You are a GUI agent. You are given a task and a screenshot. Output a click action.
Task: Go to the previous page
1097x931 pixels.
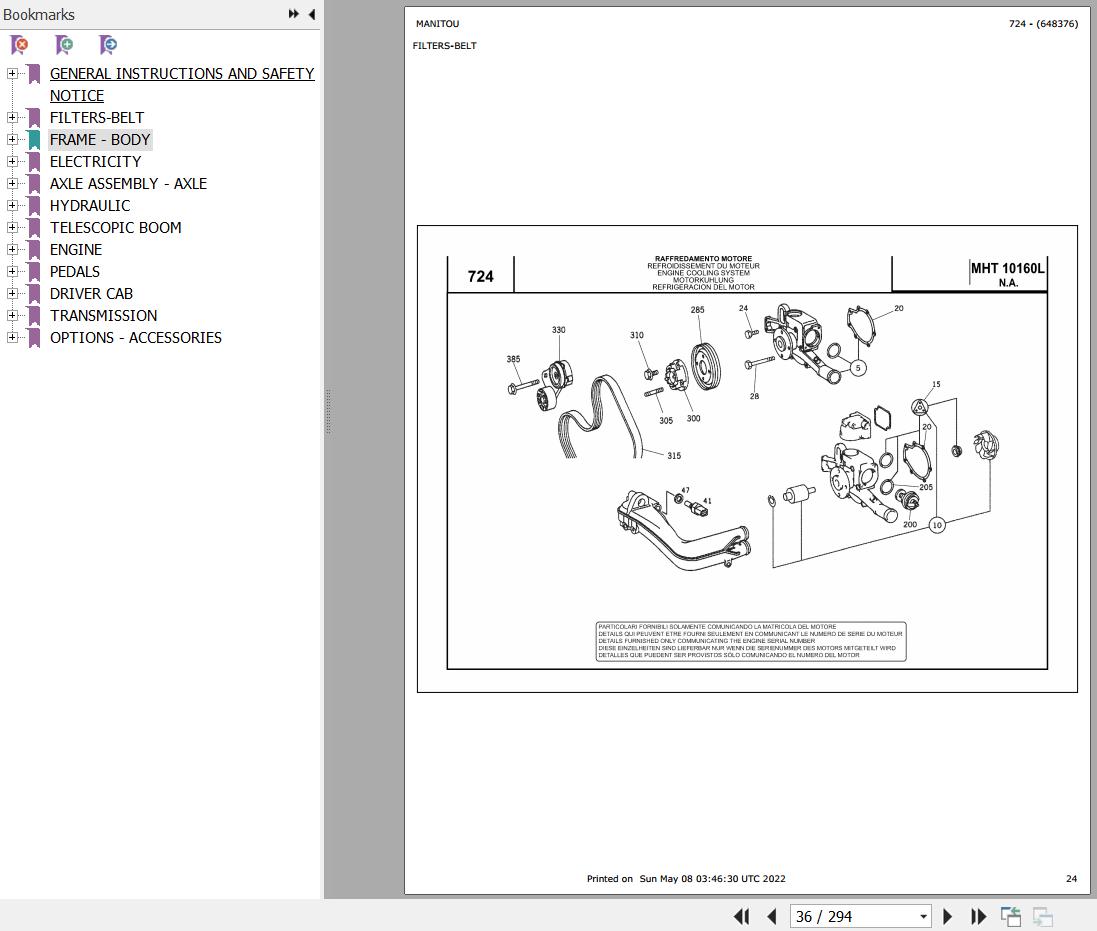click(772, 916)
